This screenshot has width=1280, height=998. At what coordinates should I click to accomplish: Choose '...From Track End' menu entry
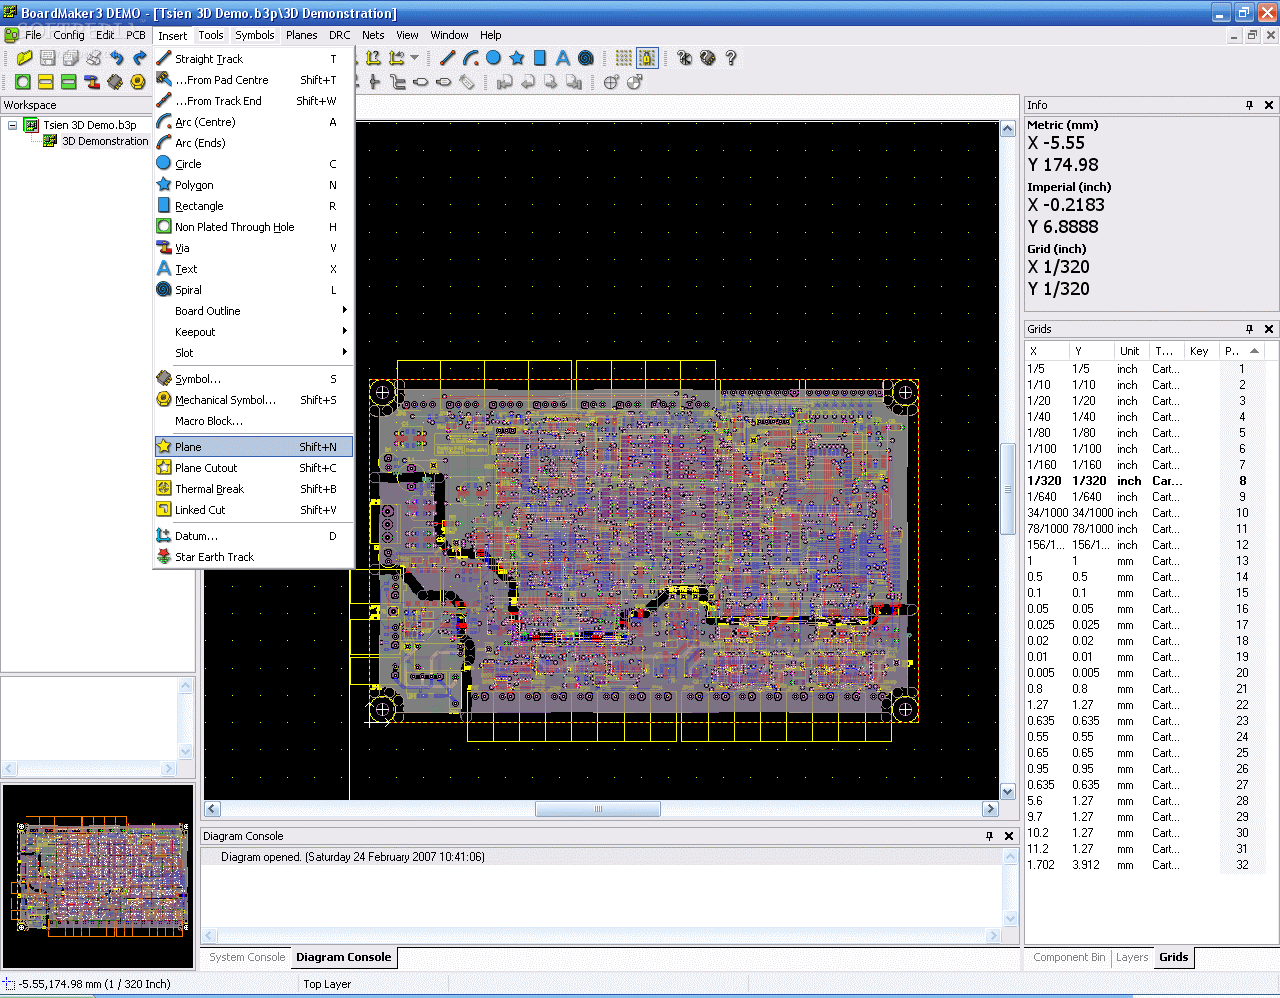coord(253,101)
